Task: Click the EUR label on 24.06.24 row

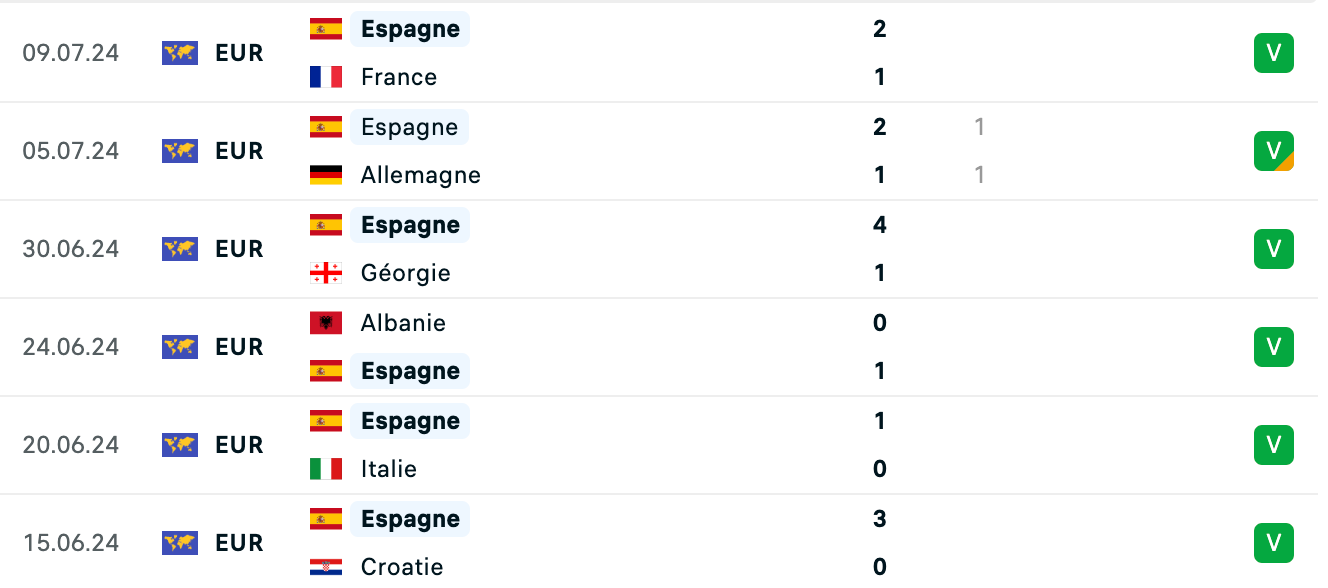Action: coord(240,347)
